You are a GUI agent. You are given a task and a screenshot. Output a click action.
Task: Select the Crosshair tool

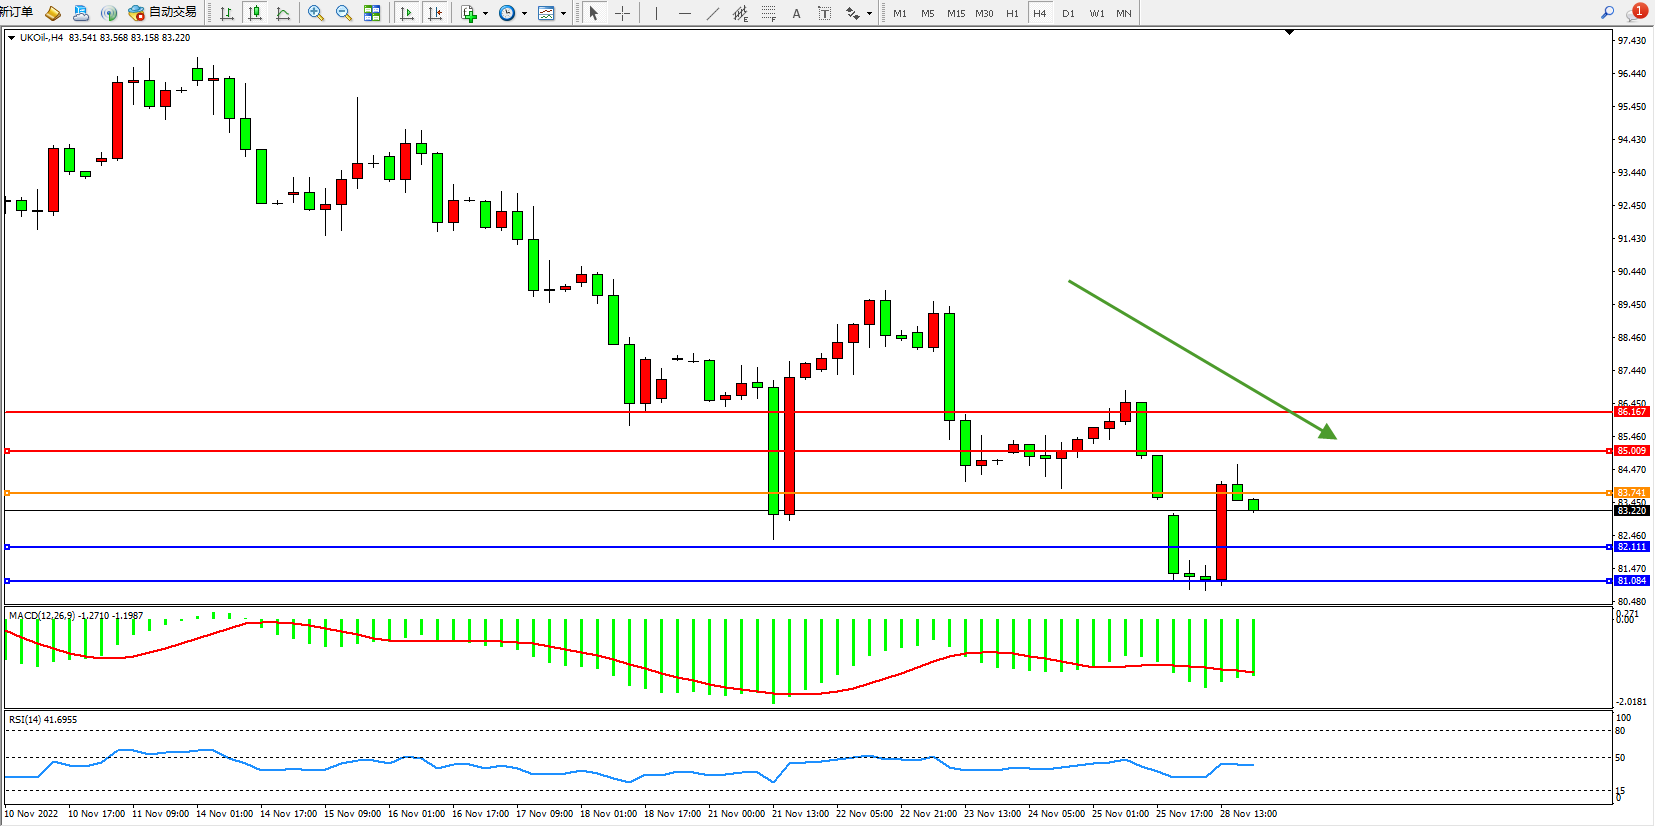(622, 13)
